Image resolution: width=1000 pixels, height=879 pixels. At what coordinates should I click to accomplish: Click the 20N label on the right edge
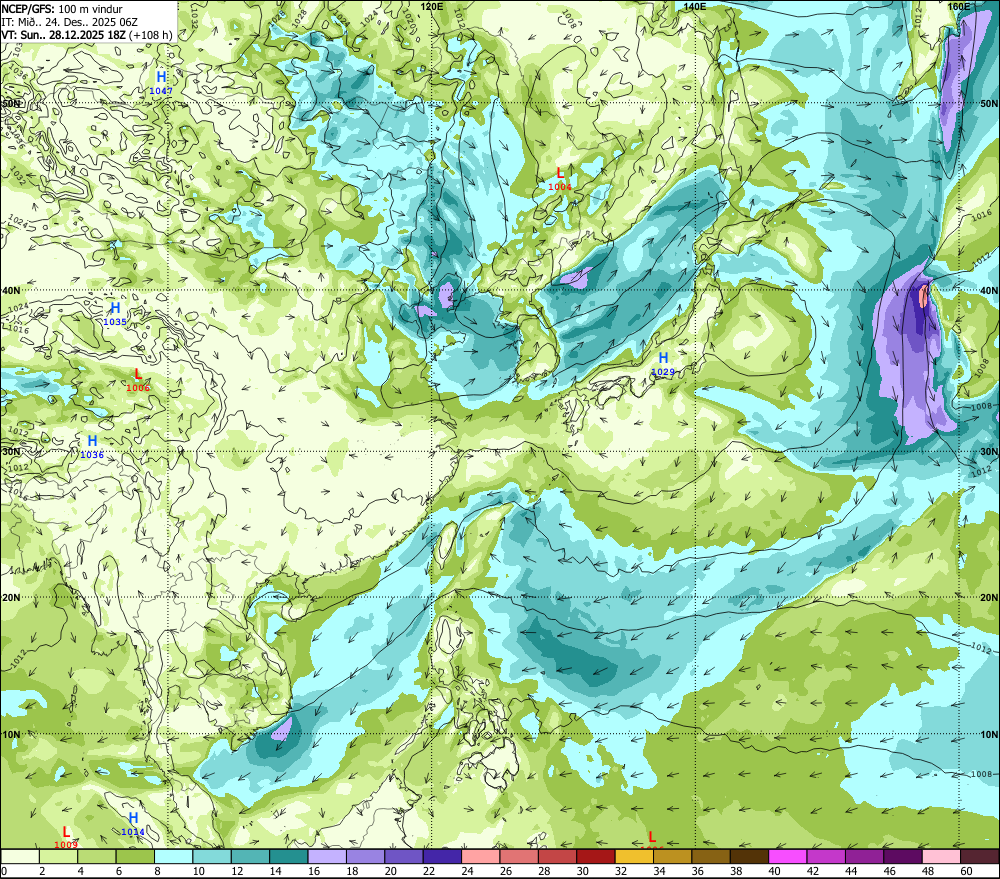(989, 598)
